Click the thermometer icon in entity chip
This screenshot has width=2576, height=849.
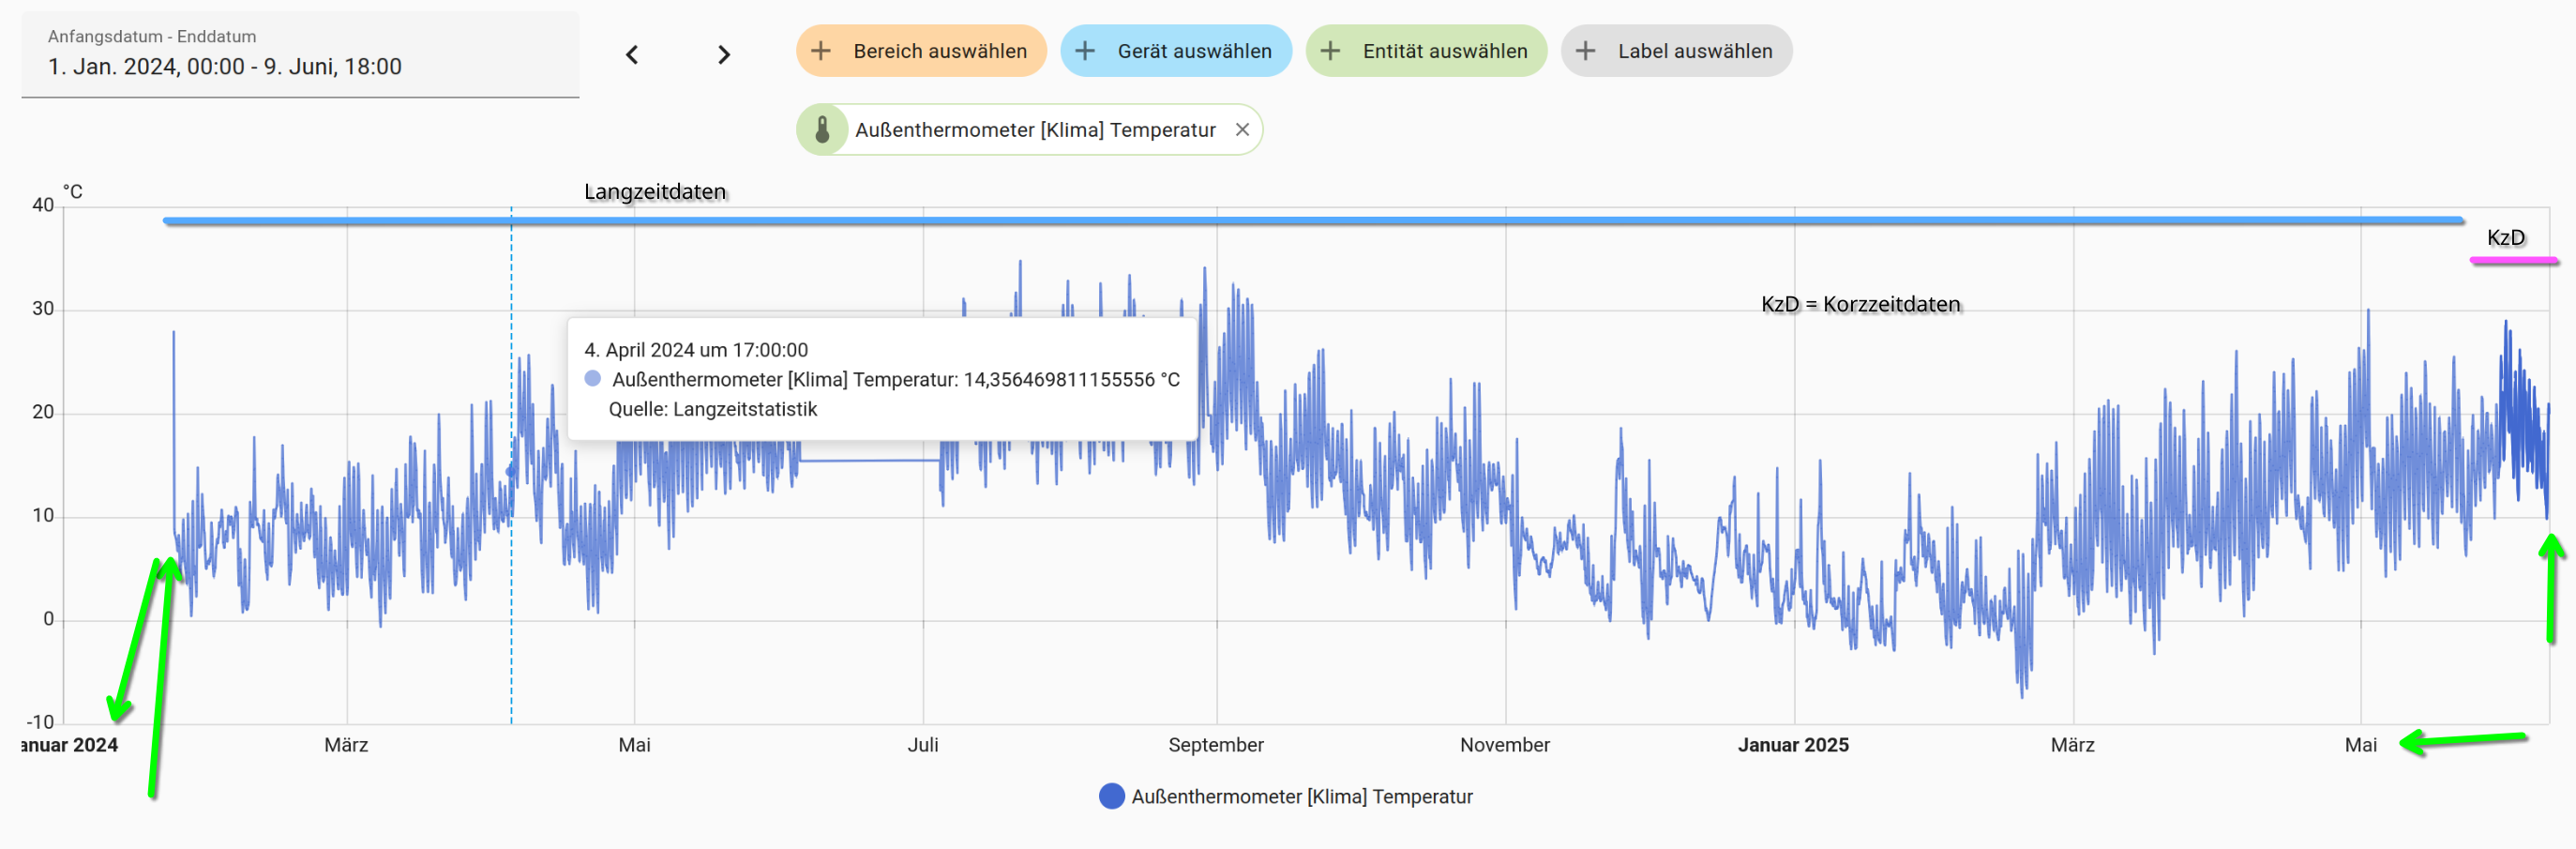822,130
